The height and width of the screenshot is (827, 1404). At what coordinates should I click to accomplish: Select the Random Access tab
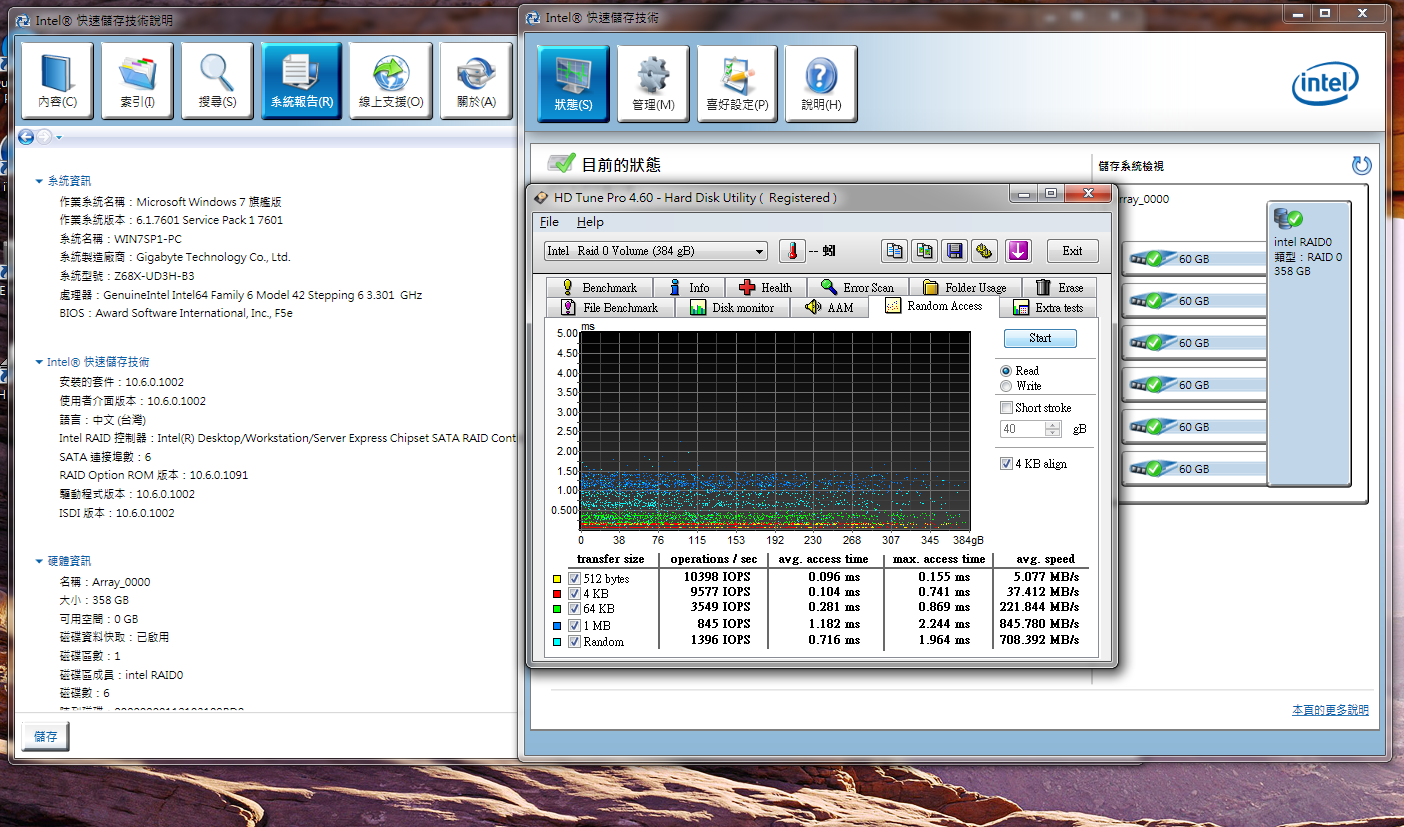(x=934, y=306)
